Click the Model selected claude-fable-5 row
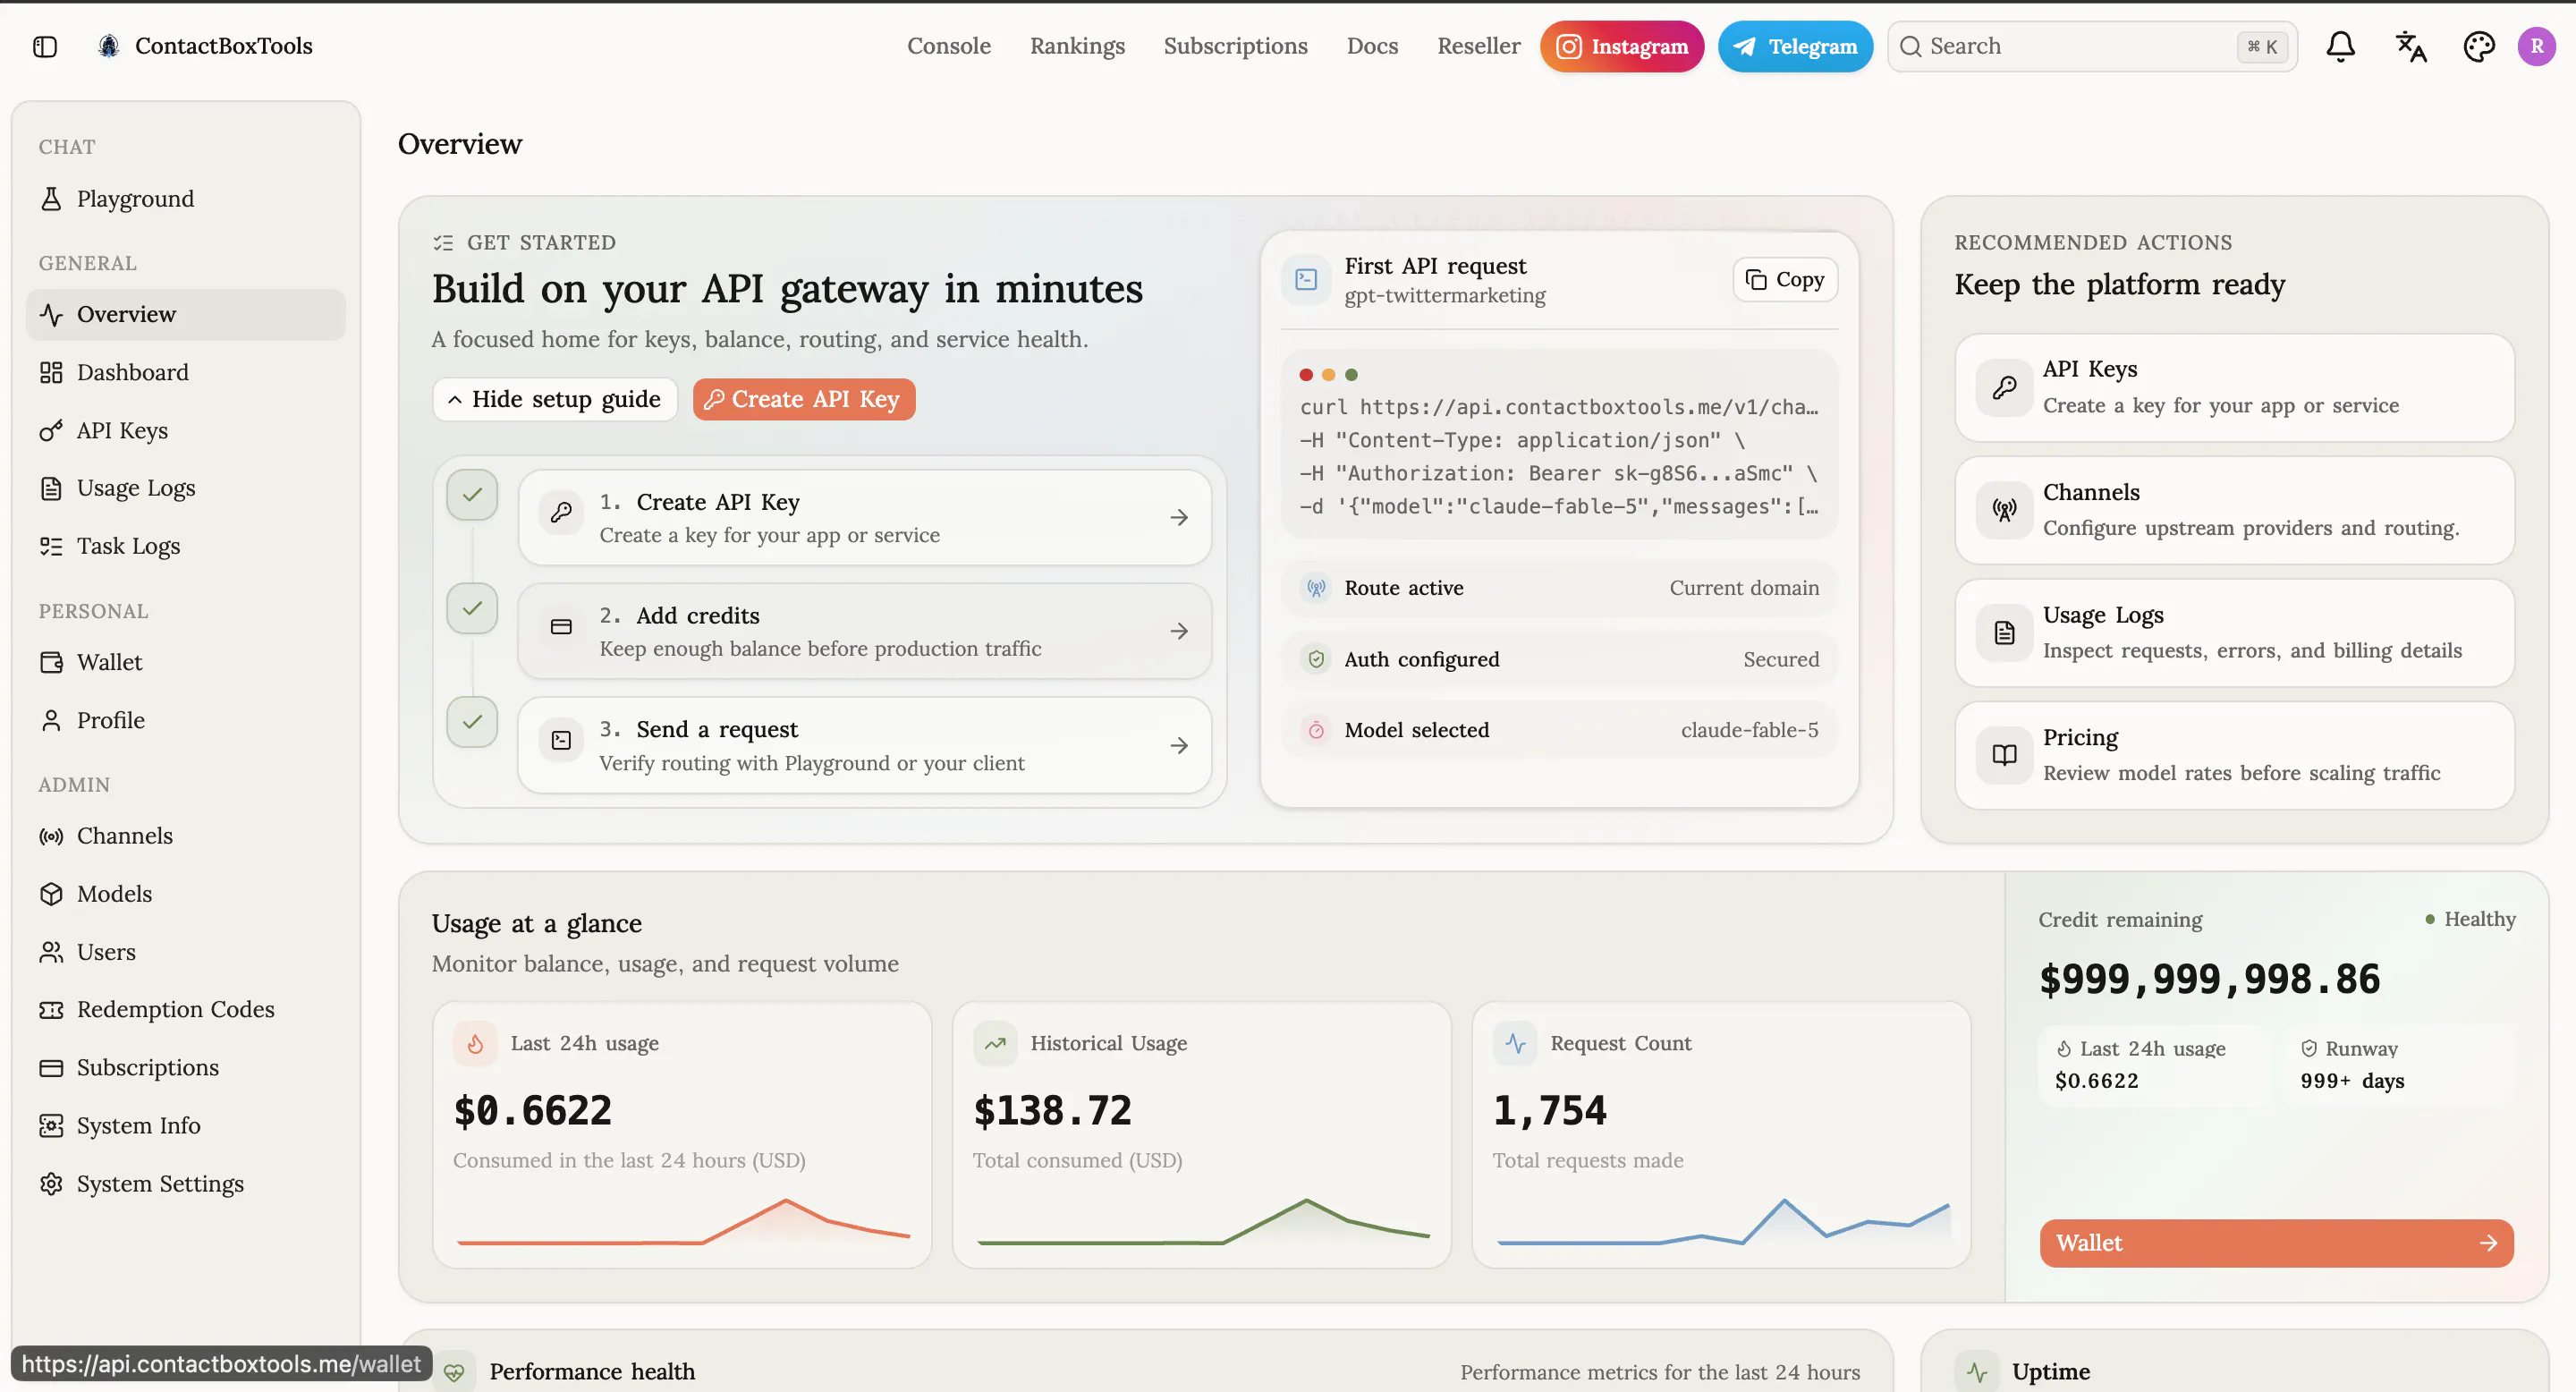Screen dimensions: 2576x1392 click(x=1559, y=731)
